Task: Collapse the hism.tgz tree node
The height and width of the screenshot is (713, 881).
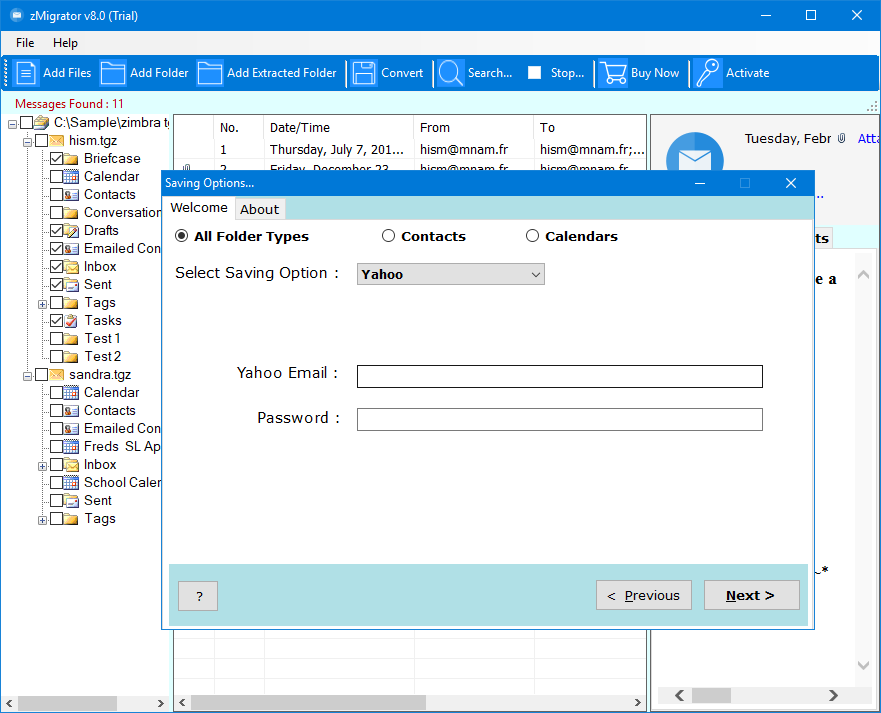Action: [27, 142]
